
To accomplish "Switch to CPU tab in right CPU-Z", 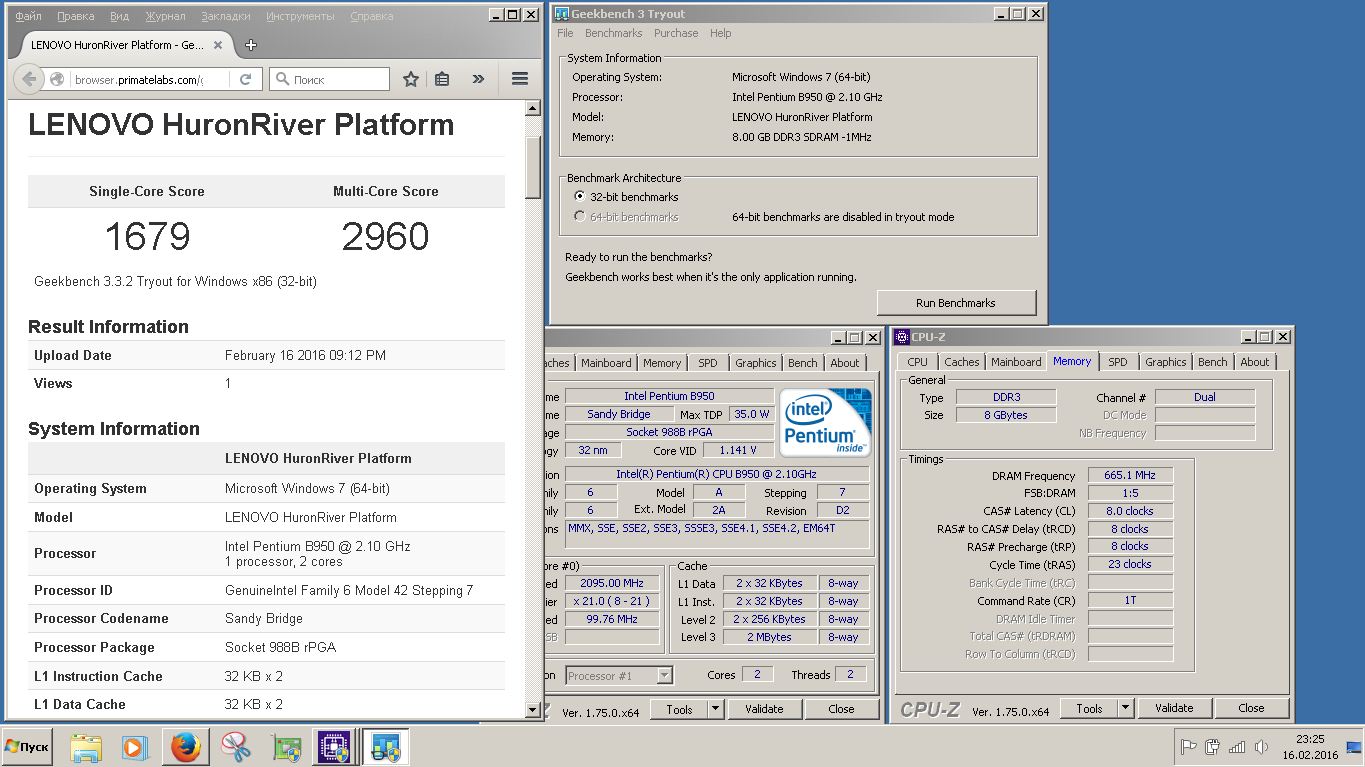I will (917, 362).
